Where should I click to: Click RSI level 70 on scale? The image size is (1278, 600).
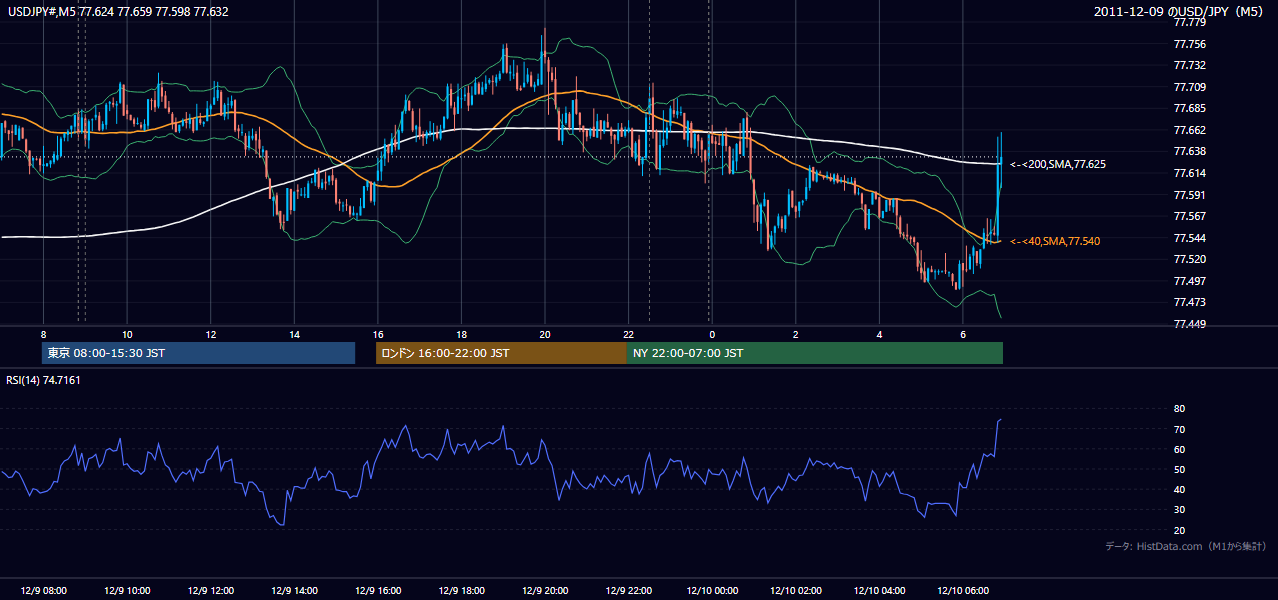click(x=1179, y=430)
